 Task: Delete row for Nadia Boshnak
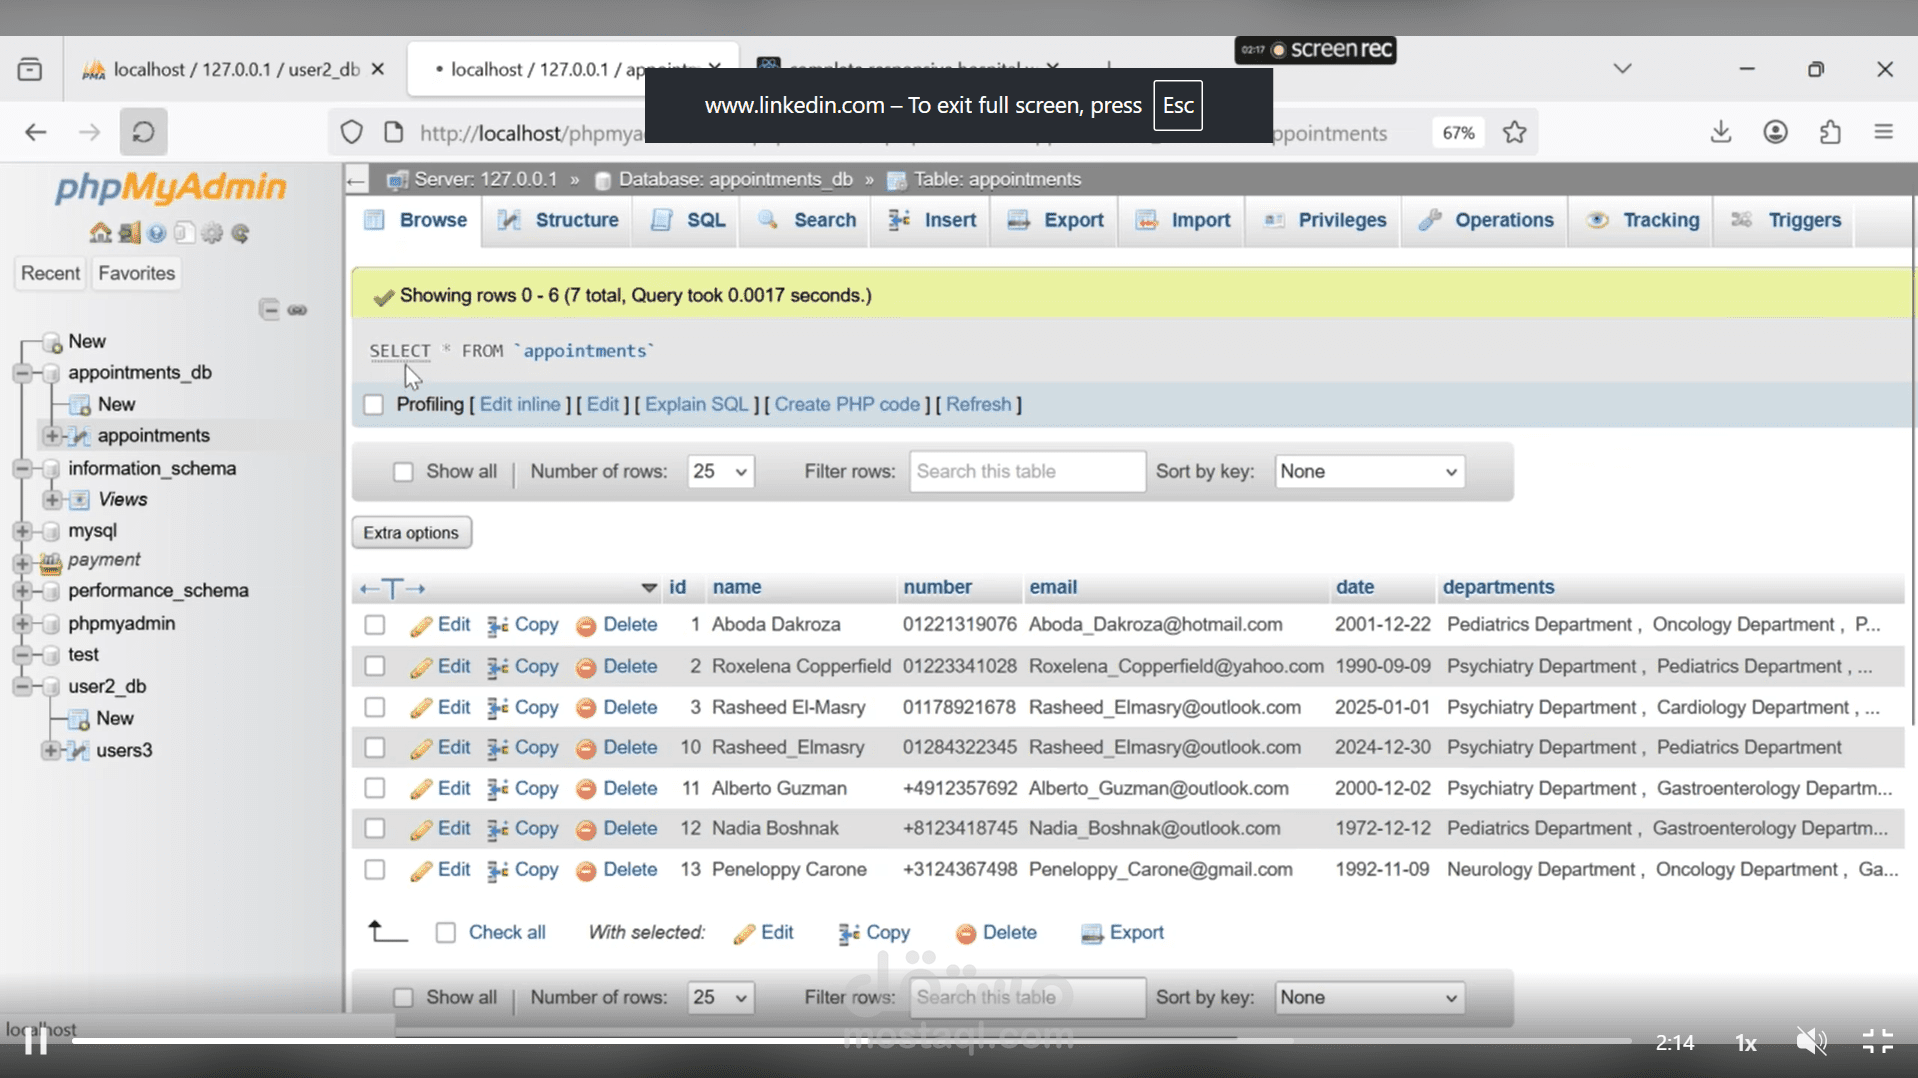pos(616,828)
